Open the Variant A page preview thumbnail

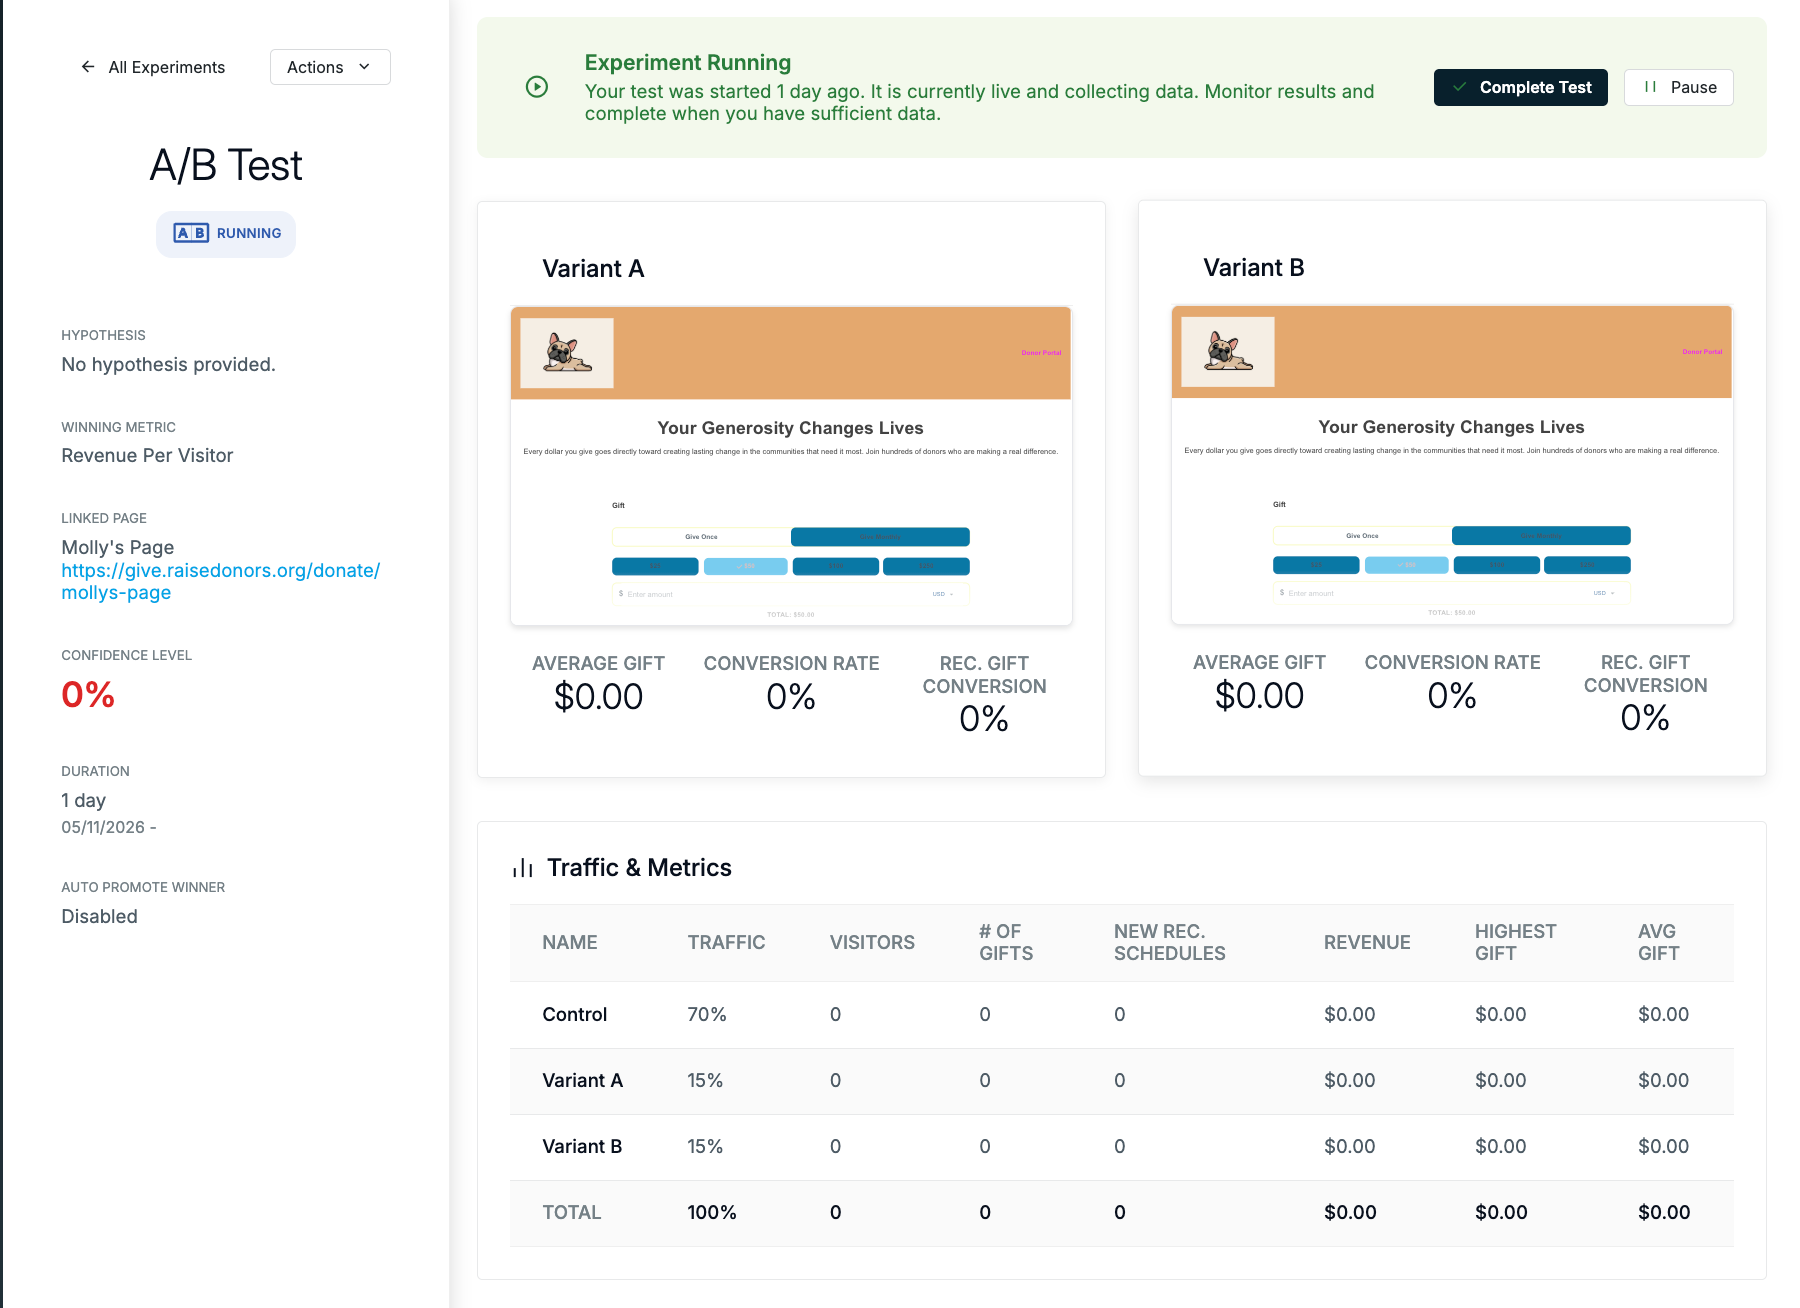791,466
